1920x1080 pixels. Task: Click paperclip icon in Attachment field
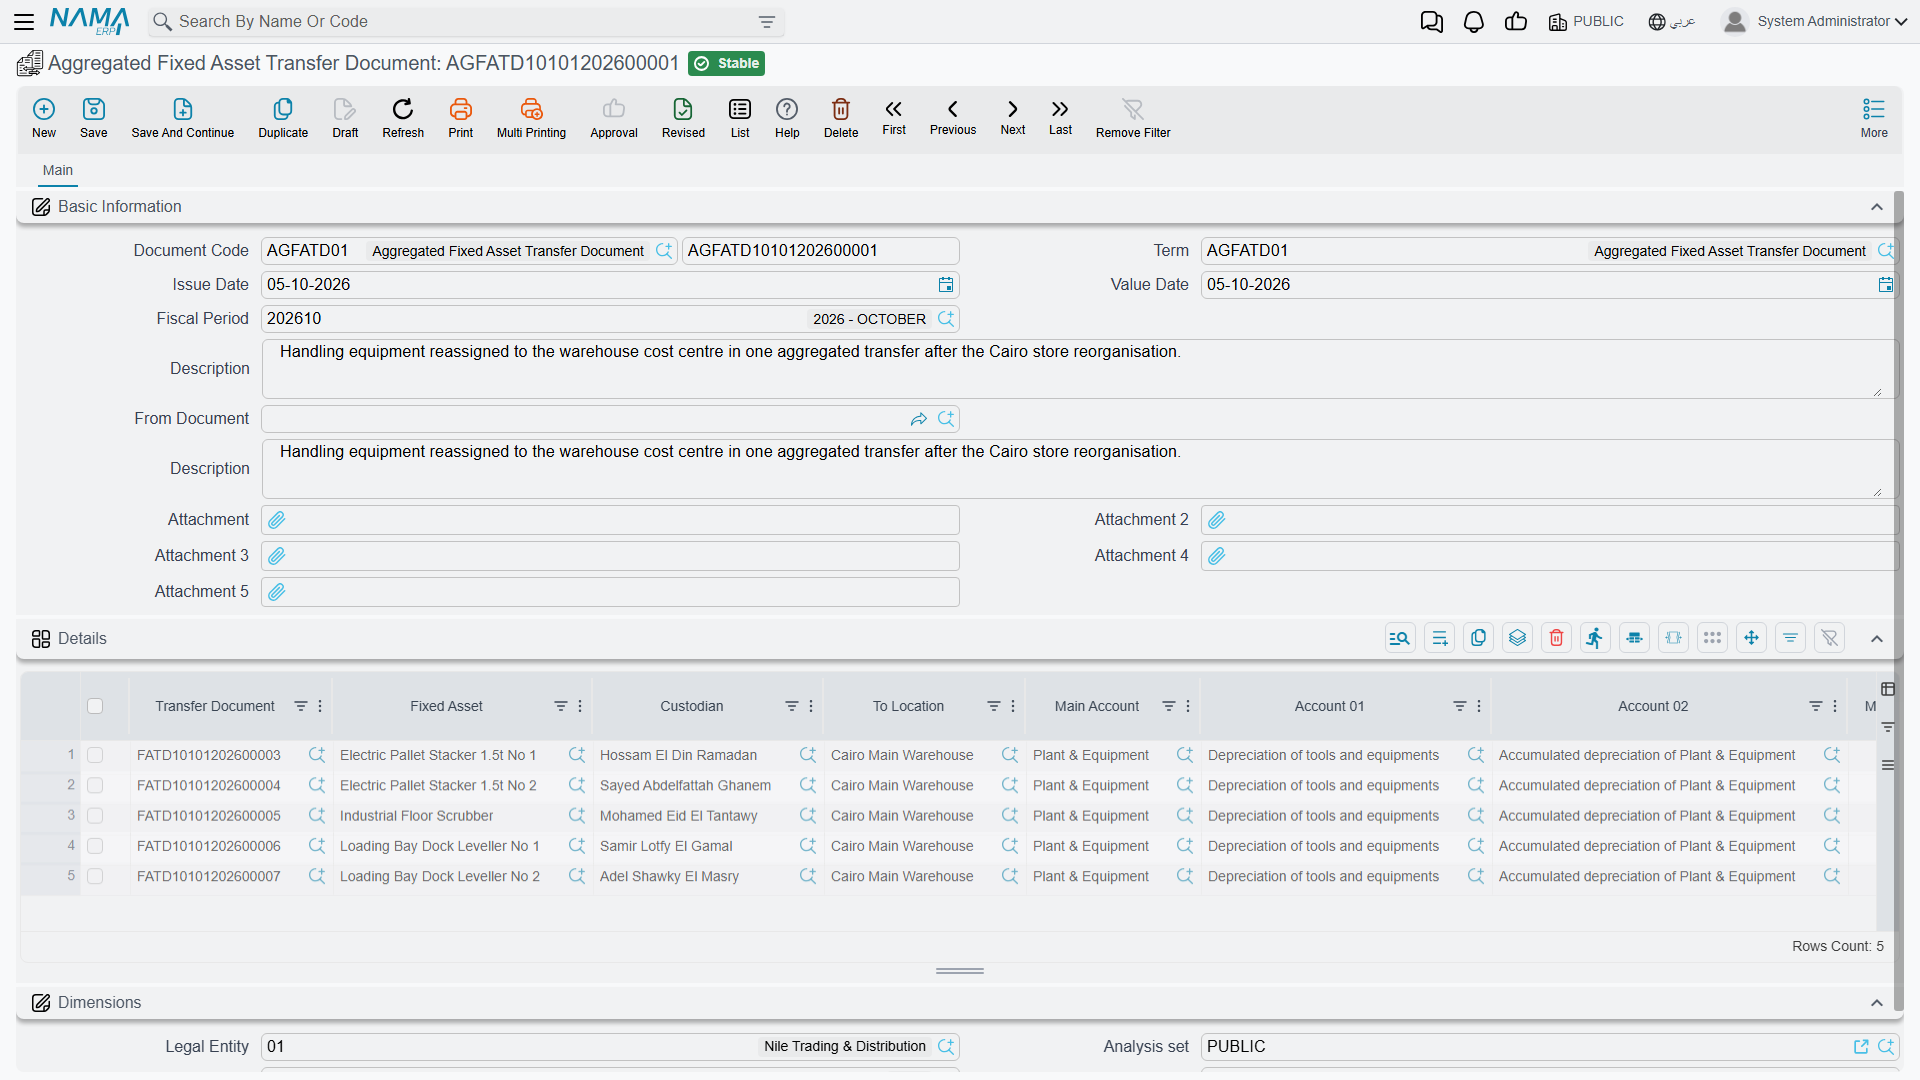point(277,520)
